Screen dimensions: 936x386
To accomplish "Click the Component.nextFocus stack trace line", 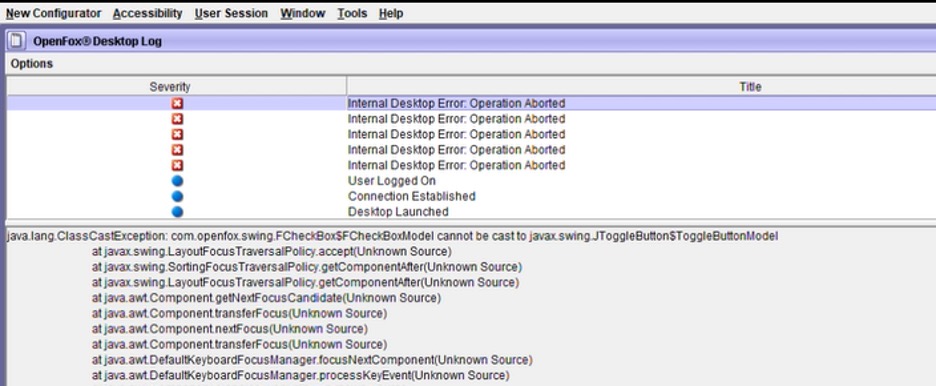I will (x=230, y=329).
